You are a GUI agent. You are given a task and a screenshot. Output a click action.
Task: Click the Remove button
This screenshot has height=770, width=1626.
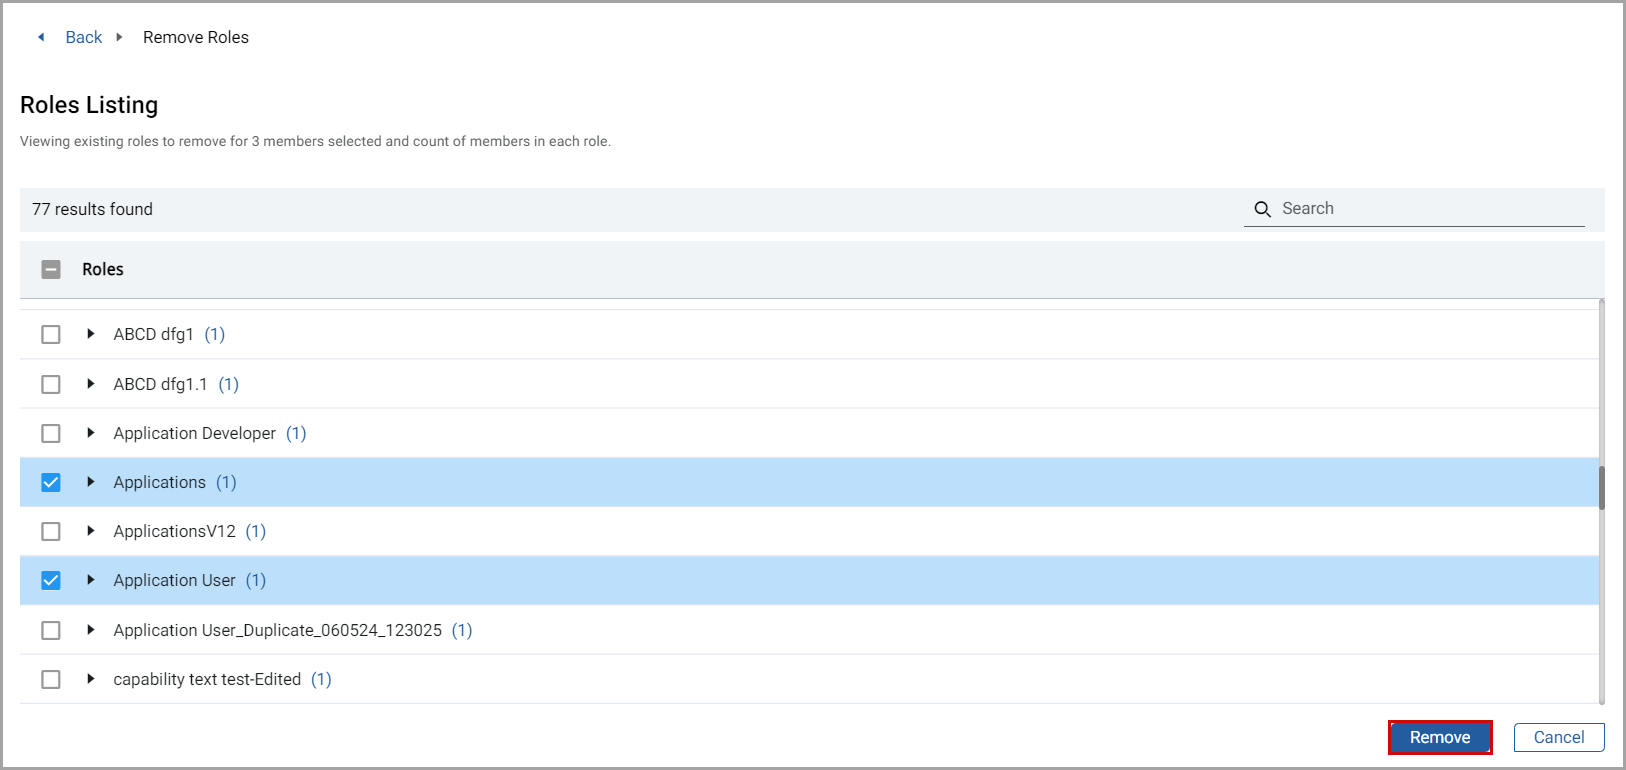click(x=1439, y=737)
